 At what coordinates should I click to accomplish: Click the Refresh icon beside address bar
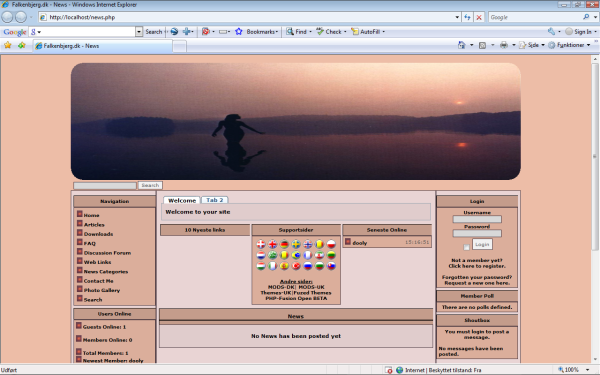467,17
